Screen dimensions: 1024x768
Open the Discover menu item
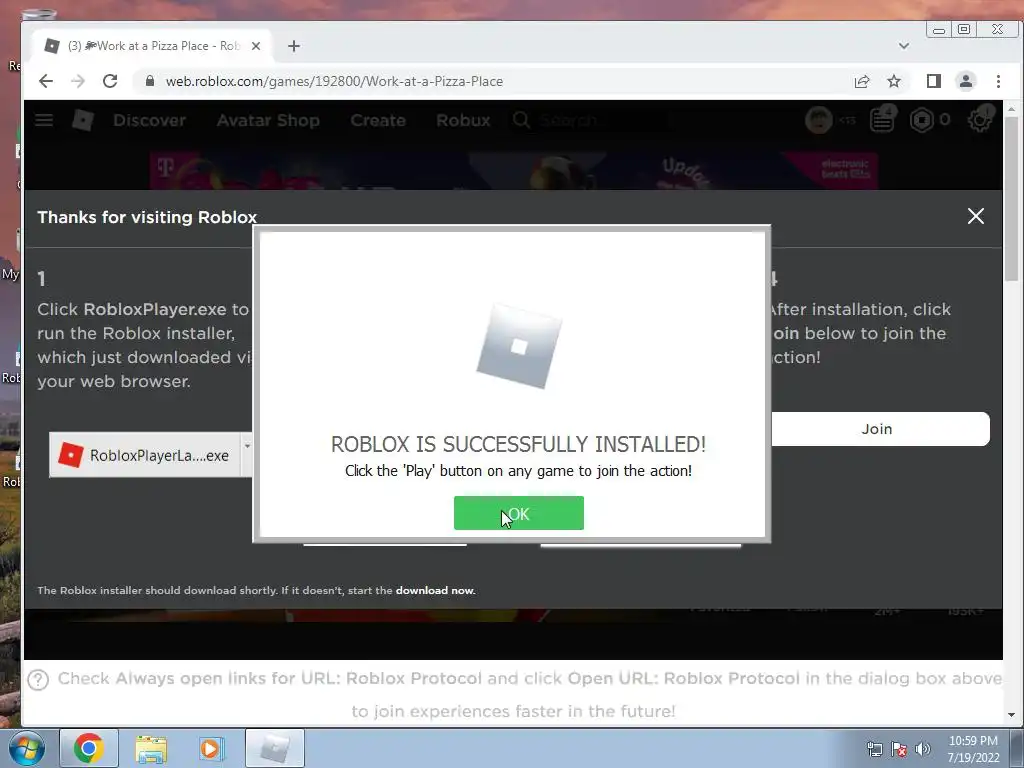150,120
